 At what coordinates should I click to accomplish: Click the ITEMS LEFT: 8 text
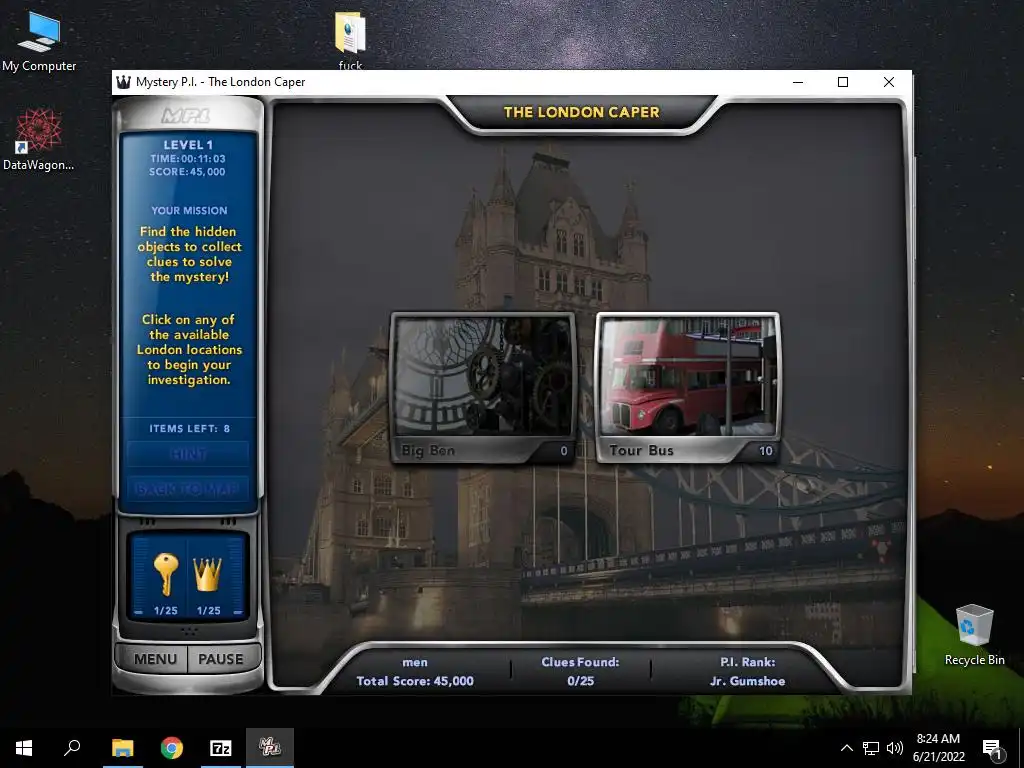point(189,428)
